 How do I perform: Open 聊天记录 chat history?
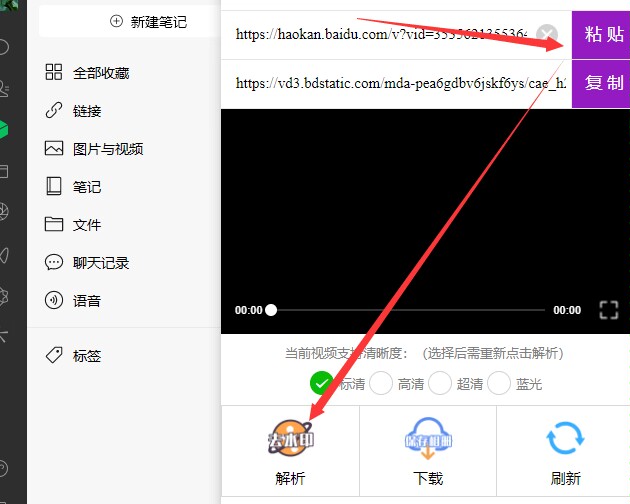click(x=100, y=263)
